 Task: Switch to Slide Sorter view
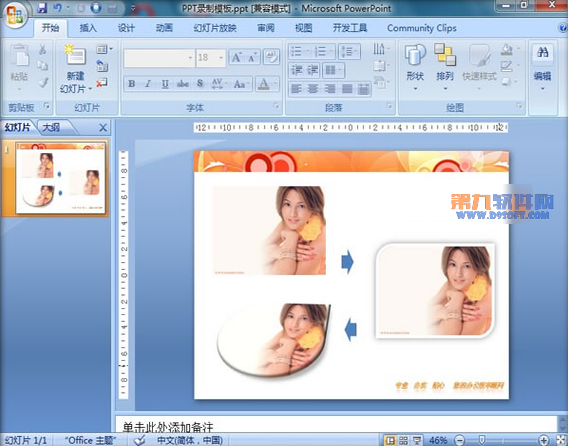point(404,441)
